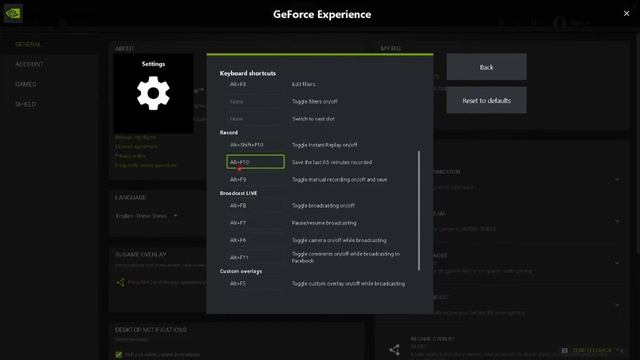This screenshot has height=360, width=640.
Task: Click the NVIDIA logo icon
Action: (13, 13)
